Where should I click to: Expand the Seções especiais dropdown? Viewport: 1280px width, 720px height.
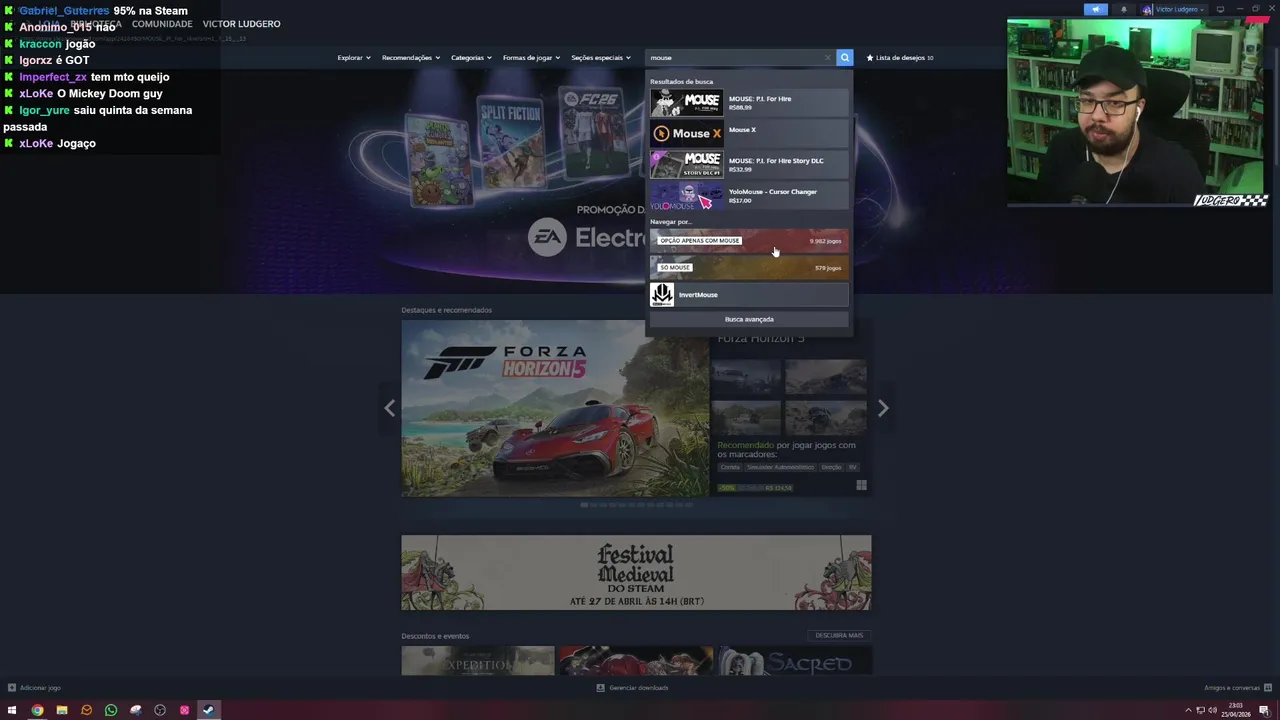click(x=601, y=58)
